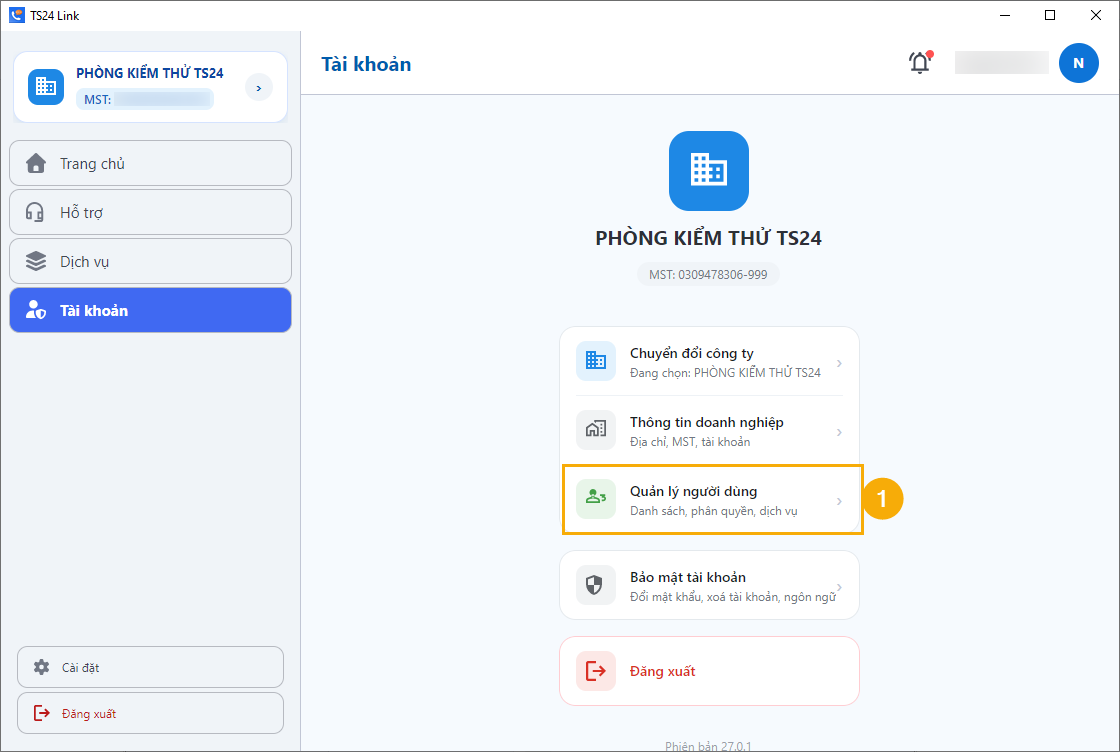Click the TS24 Link app icon in title bar

point(16,15)
